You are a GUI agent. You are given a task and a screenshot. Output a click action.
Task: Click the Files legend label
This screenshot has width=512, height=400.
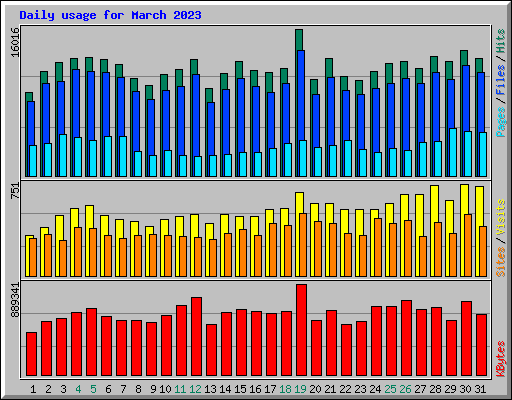pos(501,80)
